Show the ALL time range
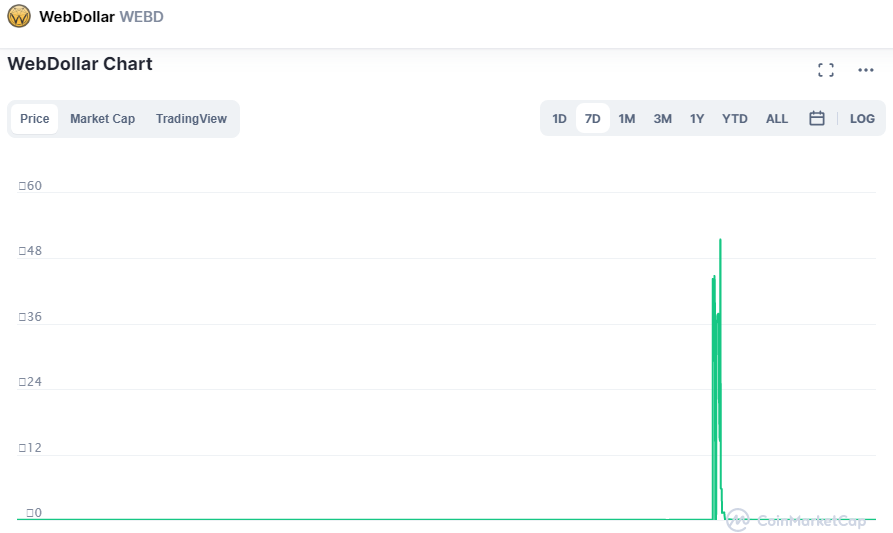This screenshot has height=533, width=893. pyautogui.click(x=777, y=118)
